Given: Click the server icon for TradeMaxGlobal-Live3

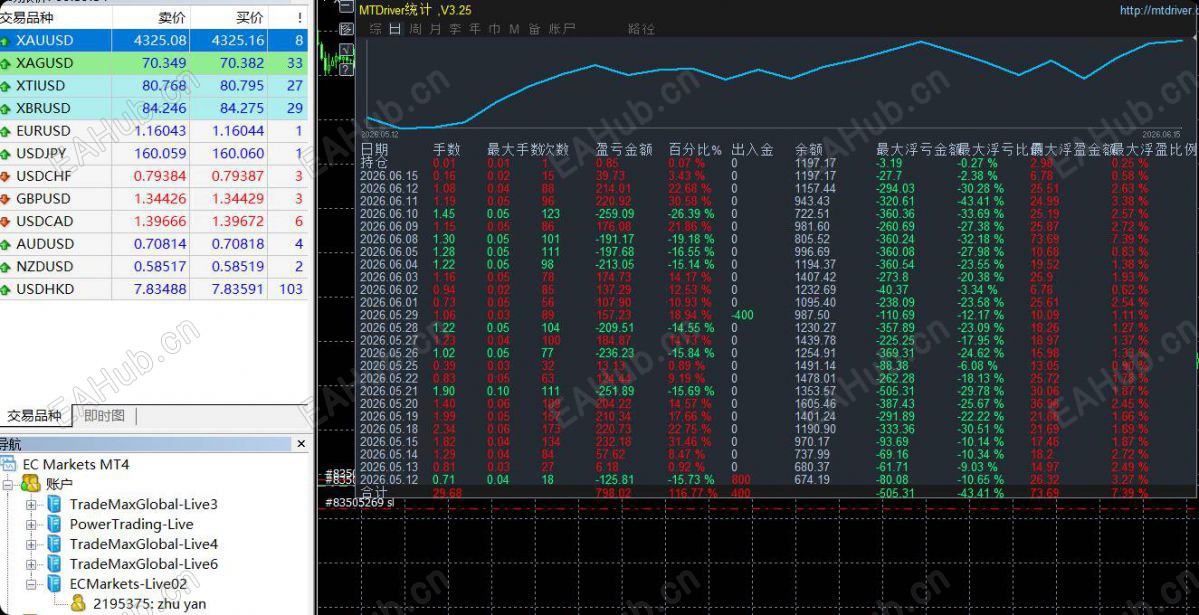Looking at the screenshot, I should coord(54,504).
